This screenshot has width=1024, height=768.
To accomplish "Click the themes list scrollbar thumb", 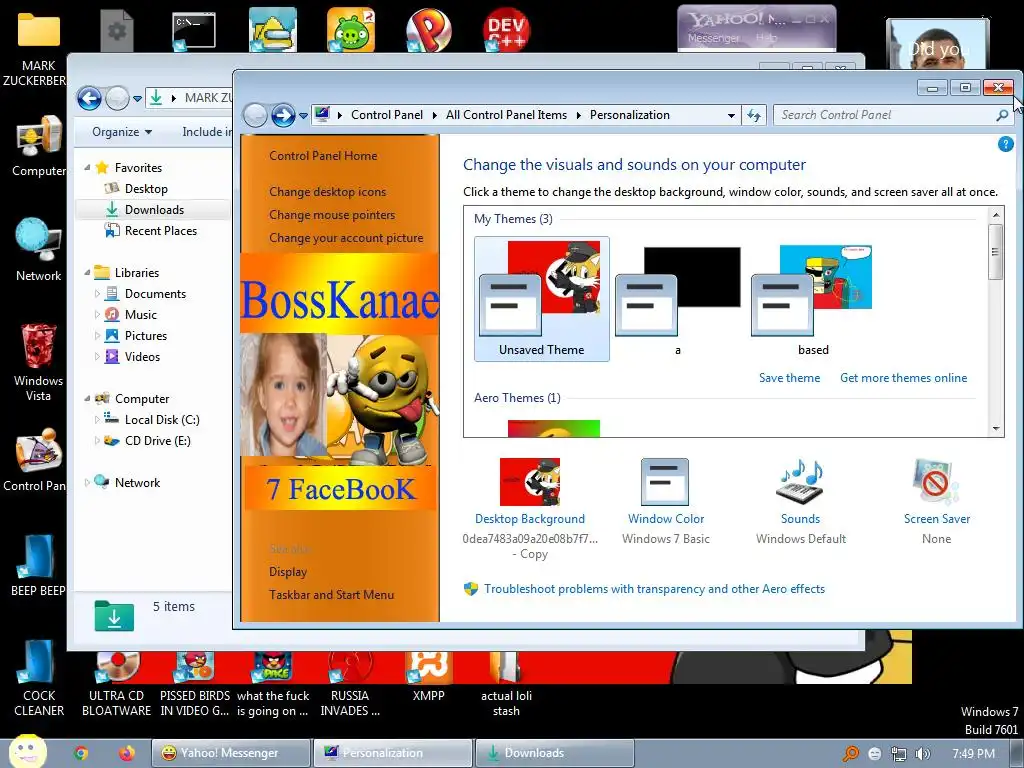I will tap(995, 251).
